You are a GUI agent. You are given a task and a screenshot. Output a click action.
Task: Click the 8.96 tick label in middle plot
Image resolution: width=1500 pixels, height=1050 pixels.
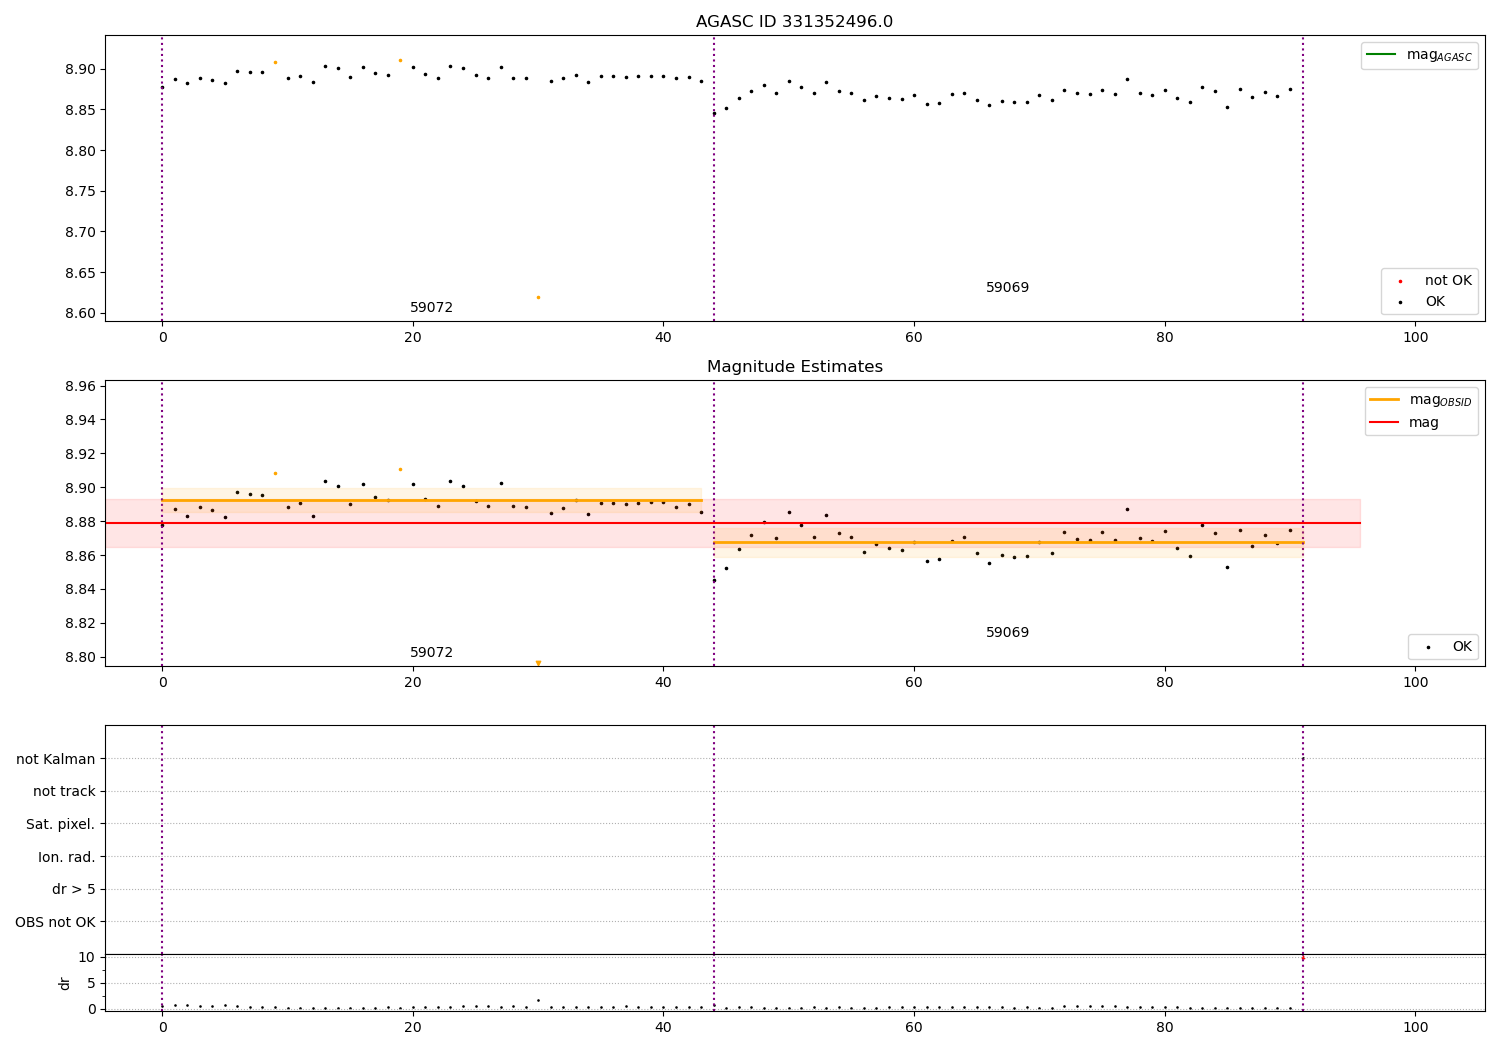tap(81, 387)
